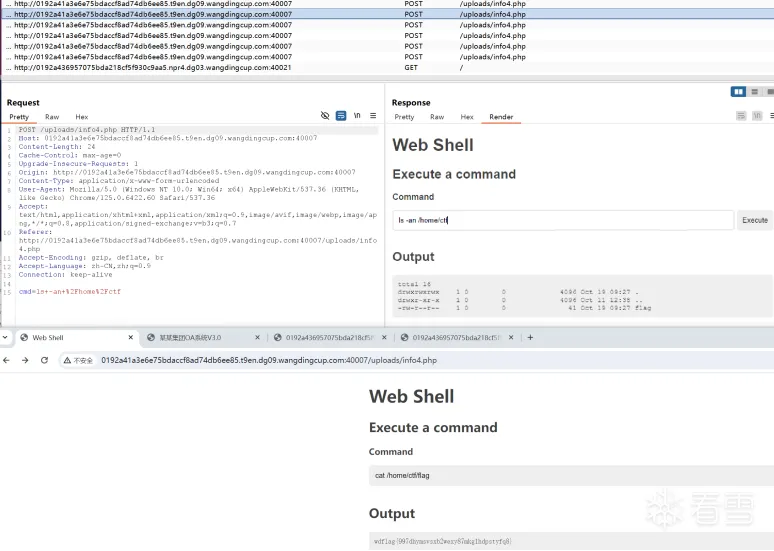
Task: Click the browser address bar URL
Action: [x=269, y=360]
